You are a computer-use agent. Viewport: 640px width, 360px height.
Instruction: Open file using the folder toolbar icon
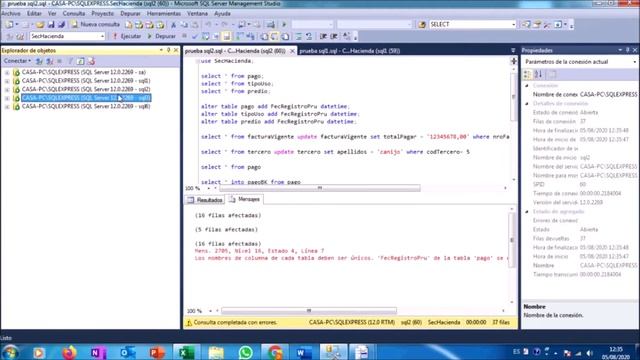coord(40,24)
